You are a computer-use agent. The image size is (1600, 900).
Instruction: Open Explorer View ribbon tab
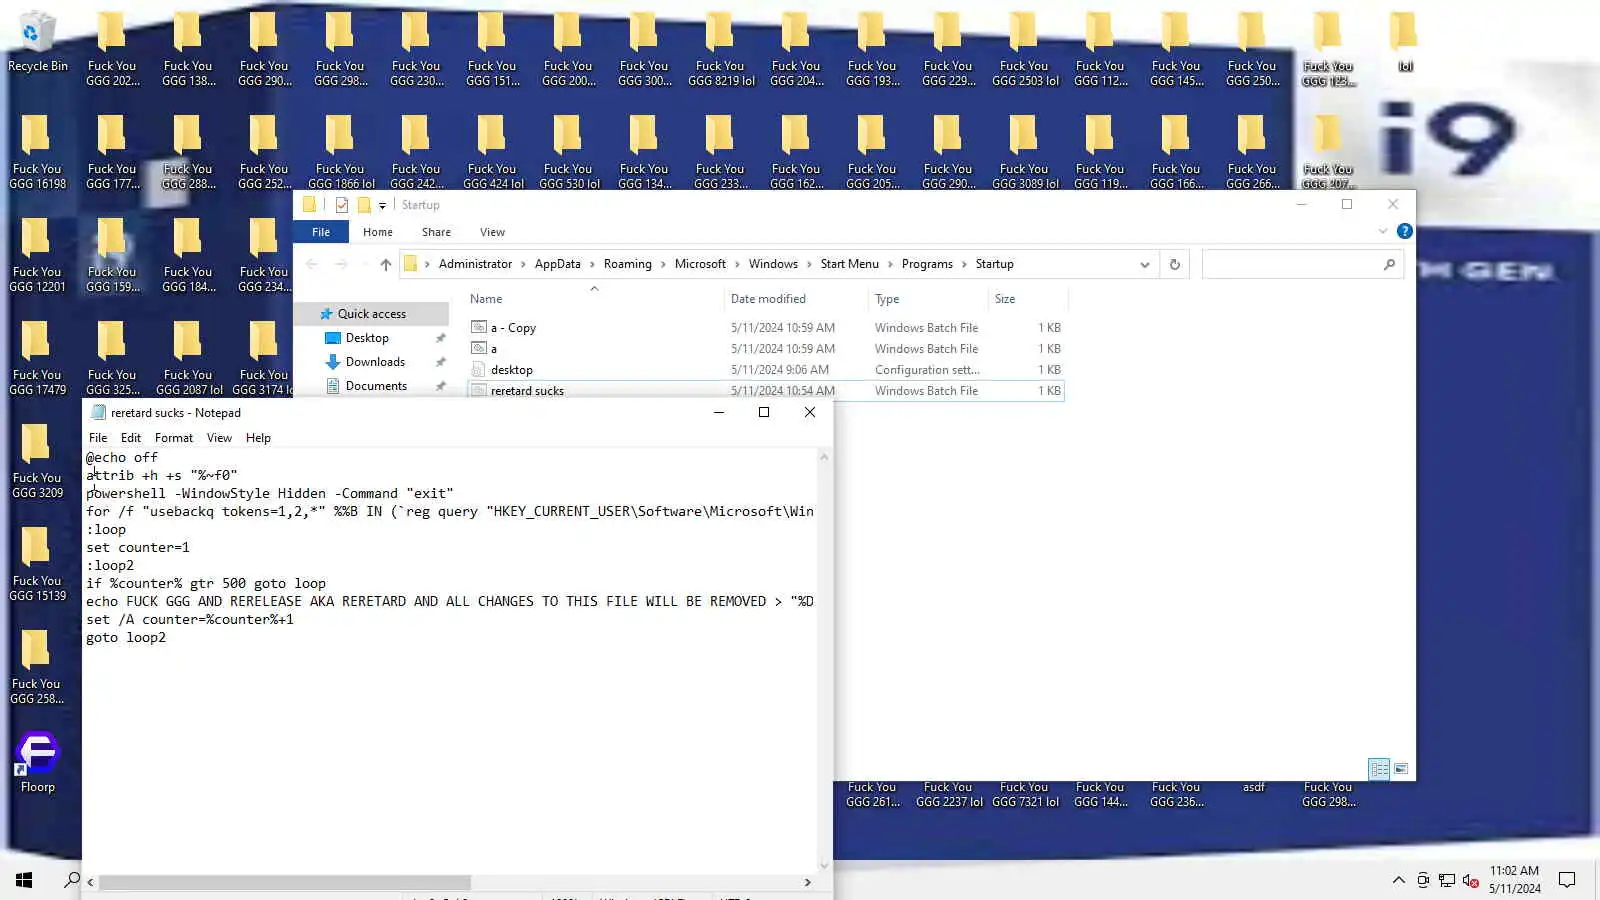(x=492, y=232)
